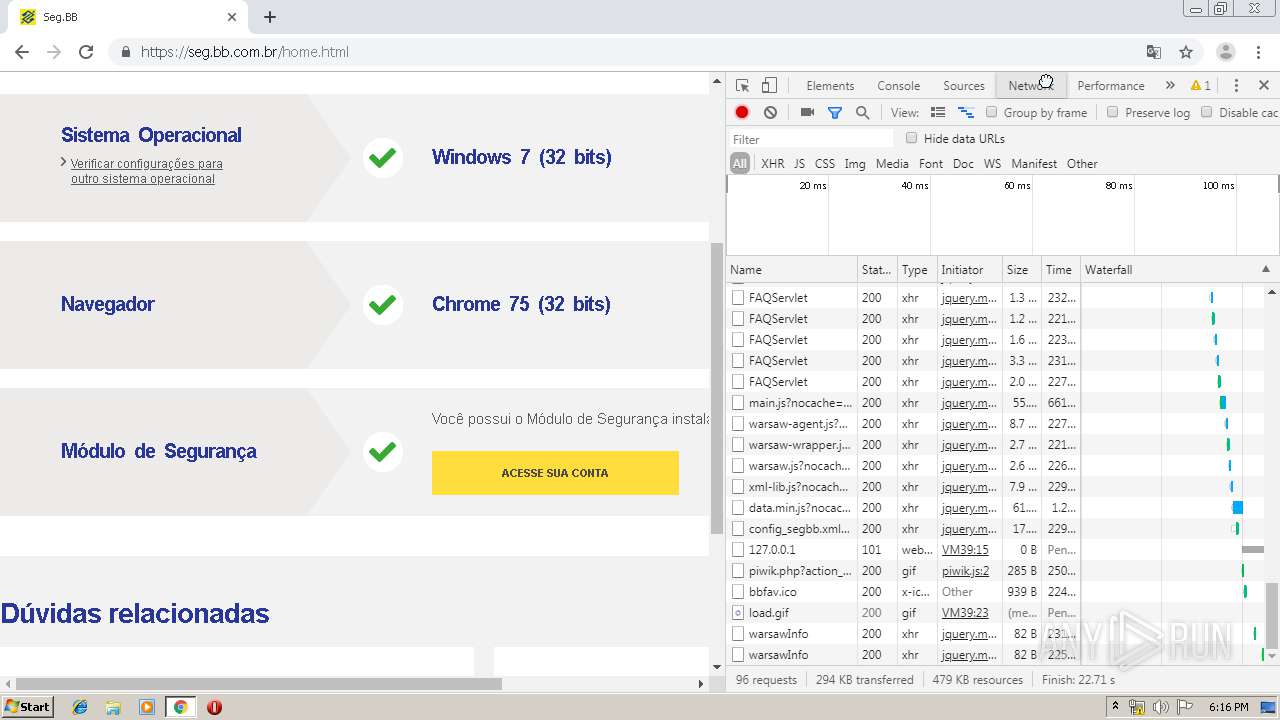Filter requests by Font type
Screen dimensions: 1280x720
[x=931, y=164]
